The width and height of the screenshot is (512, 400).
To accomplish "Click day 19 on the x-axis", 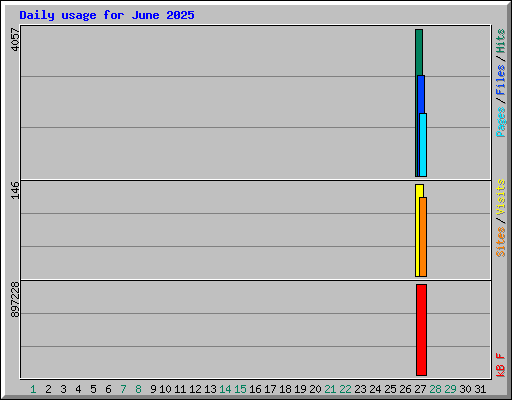I will [300, 389].
